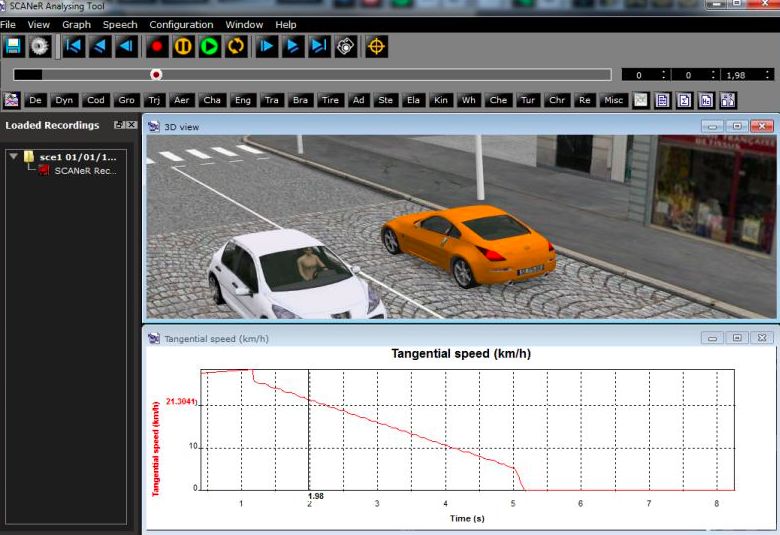
Task: Select the SCANeR Rec... tree item
Action: click(85, 171)
